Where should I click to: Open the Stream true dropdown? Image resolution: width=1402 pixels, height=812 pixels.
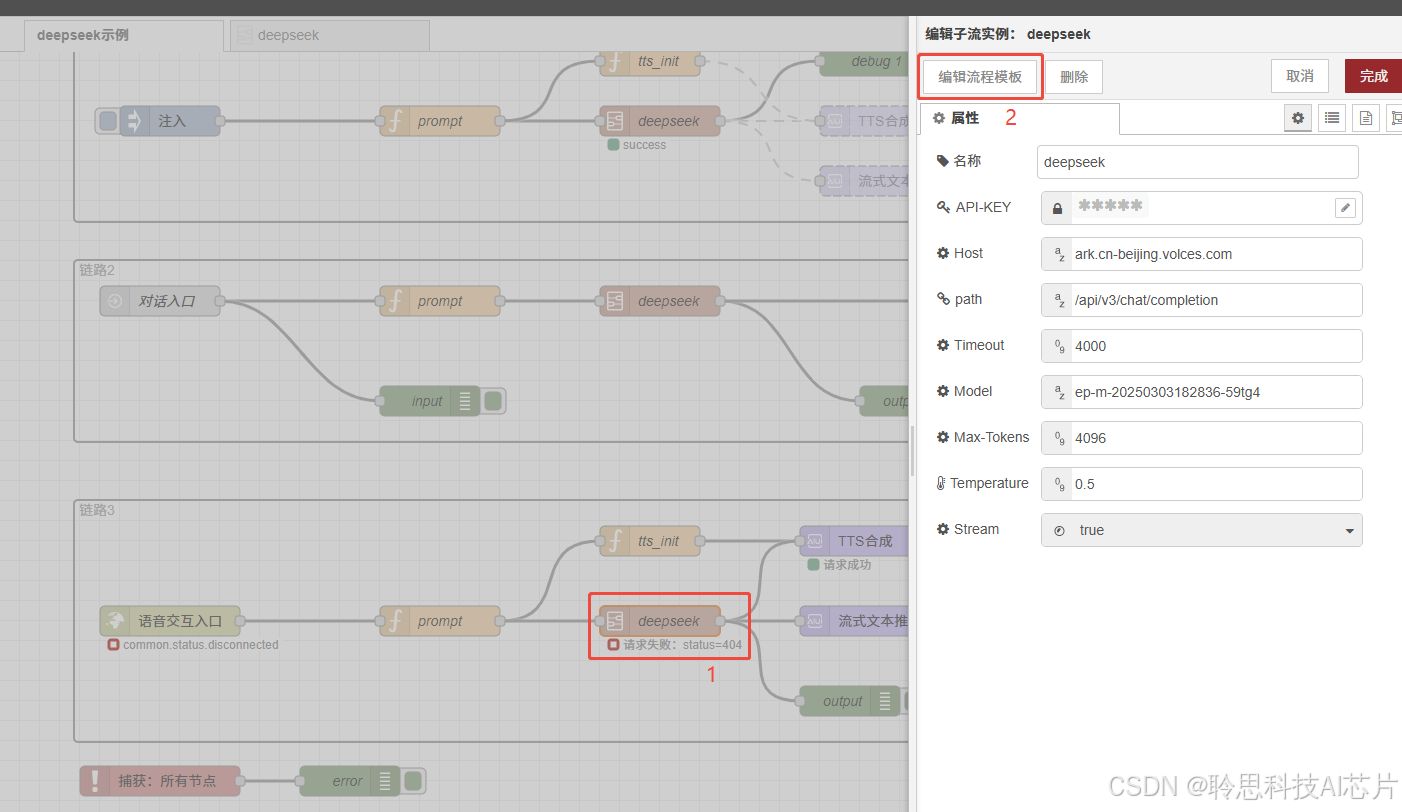pyautogui.click(x=1202, y=530)
